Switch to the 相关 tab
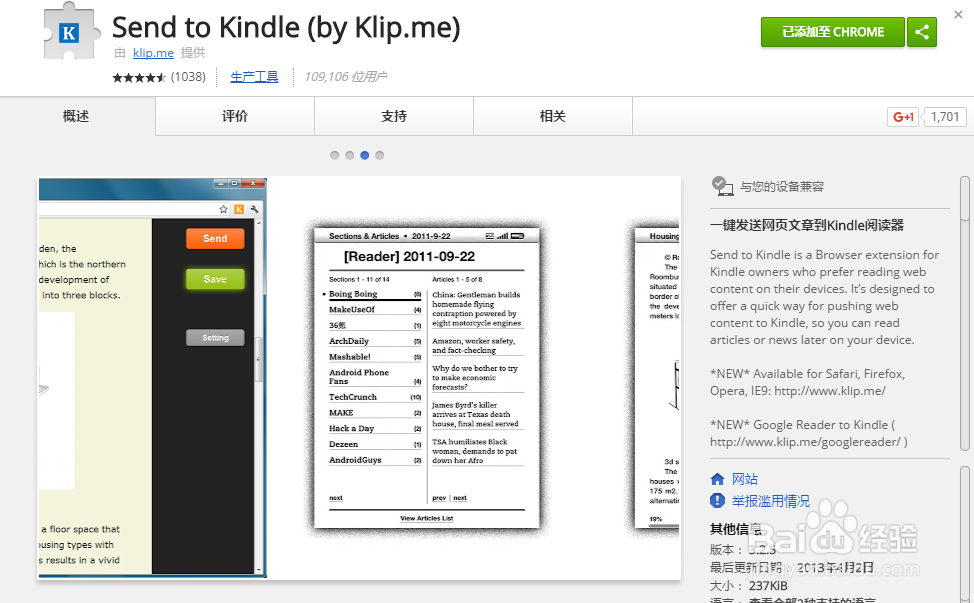Image resolution: width=974 pixels, height=603 pixels. [553, 116]
